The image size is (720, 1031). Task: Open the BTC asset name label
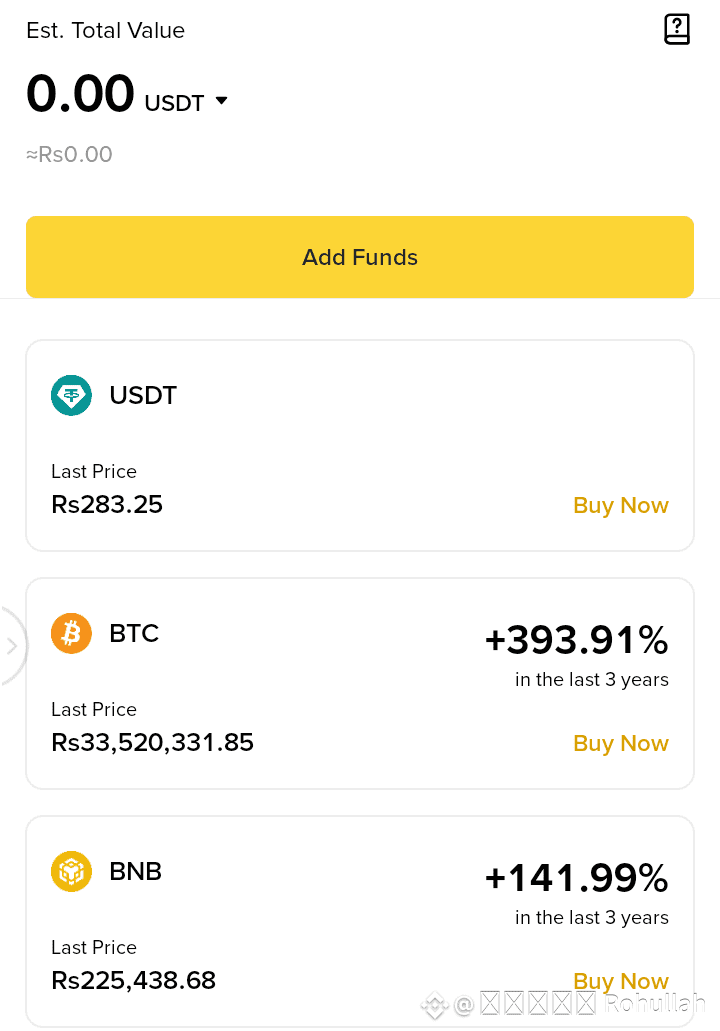134,633
